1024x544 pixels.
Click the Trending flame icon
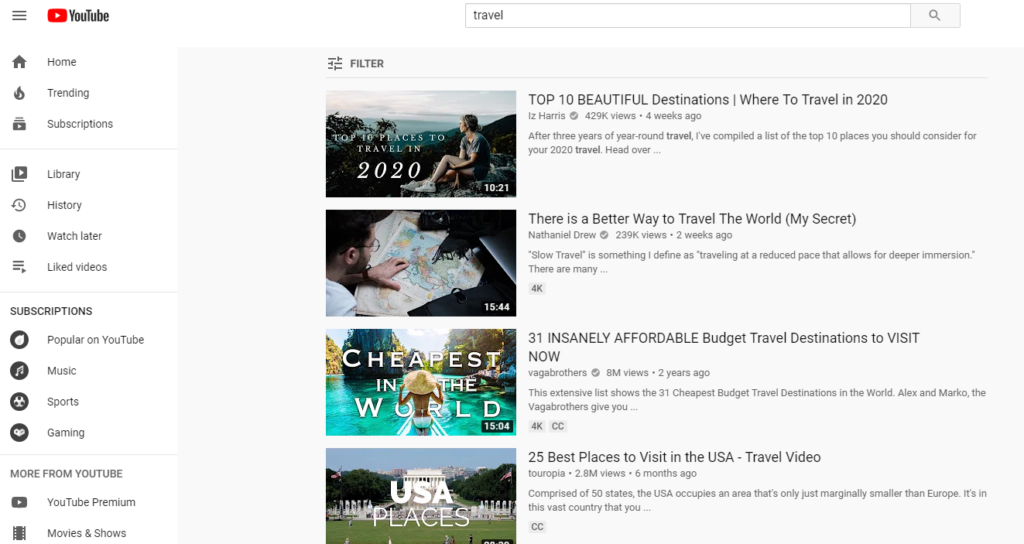coord(20,93)
